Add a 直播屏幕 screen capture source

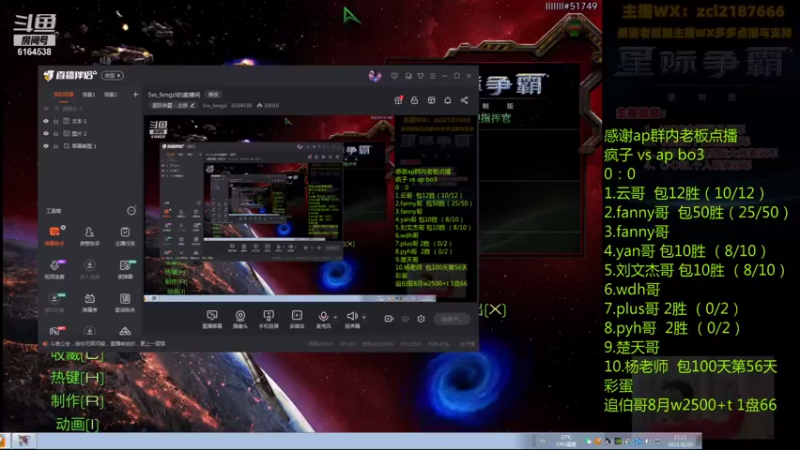[212, 319]
